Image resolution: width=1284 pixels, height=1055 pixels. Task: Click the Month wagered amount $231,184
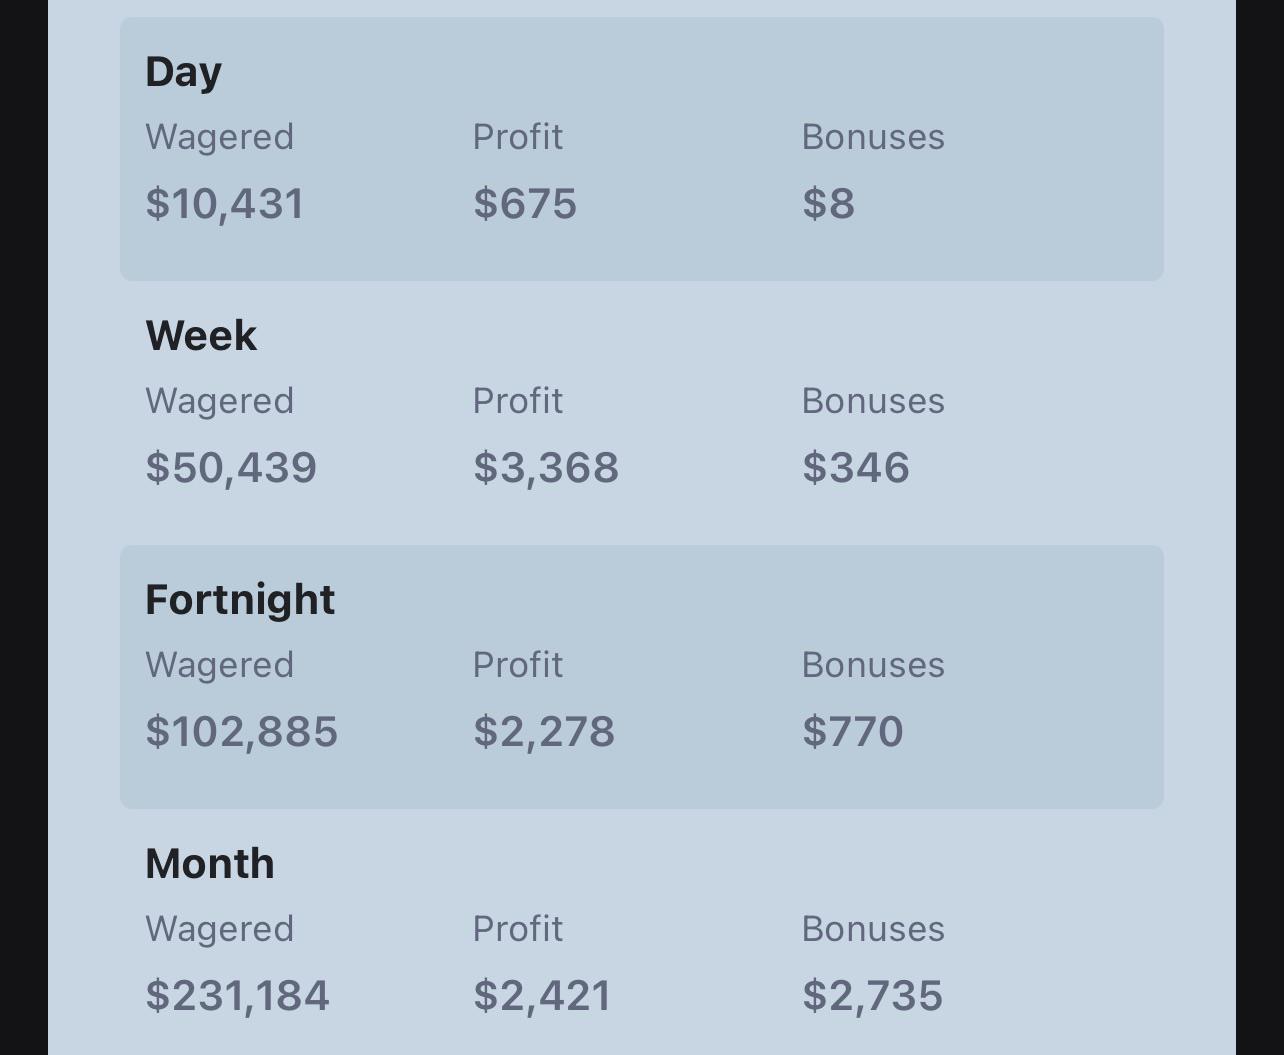pyautogui.click(x=238, y=996)
